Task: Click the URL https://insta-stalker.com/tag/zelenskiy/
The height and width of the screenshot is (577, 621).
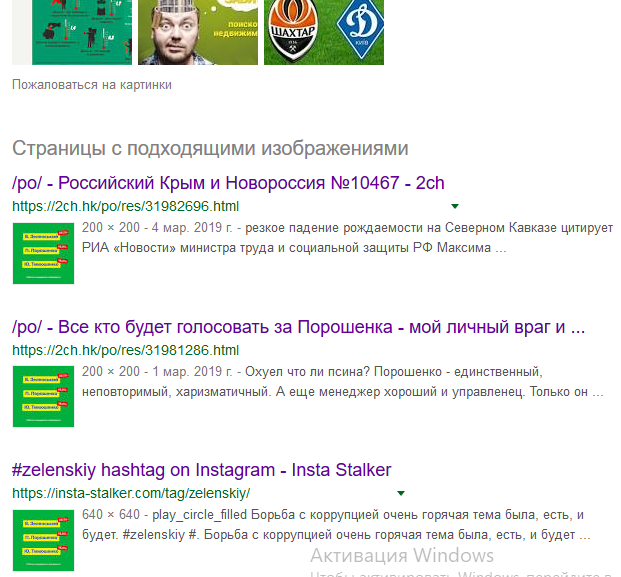Action: click(131, 493)
